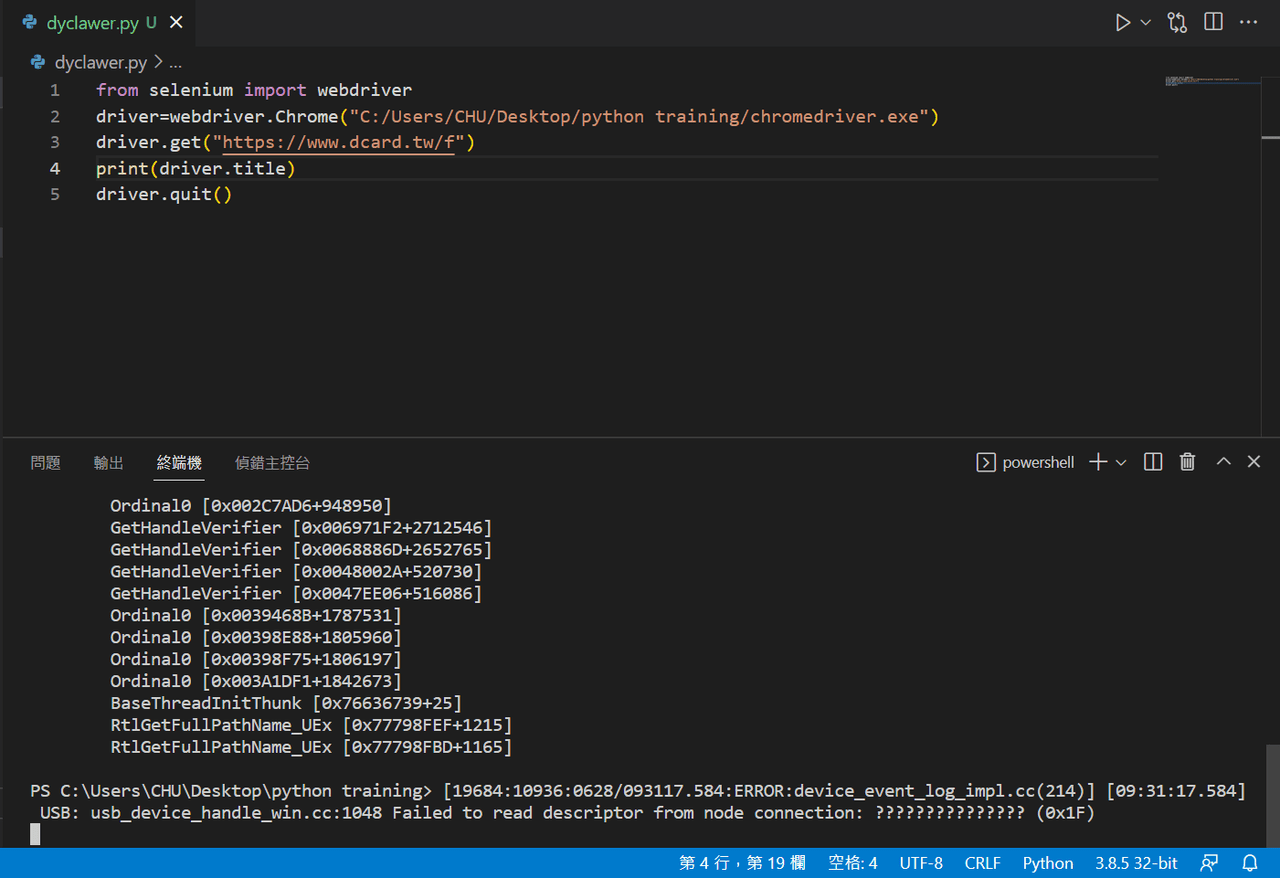This screenshot has height=878, width=1280.
Task: Toggle the Python interpreter 3.8.5 32-bit
Action: click(1136, 863)
